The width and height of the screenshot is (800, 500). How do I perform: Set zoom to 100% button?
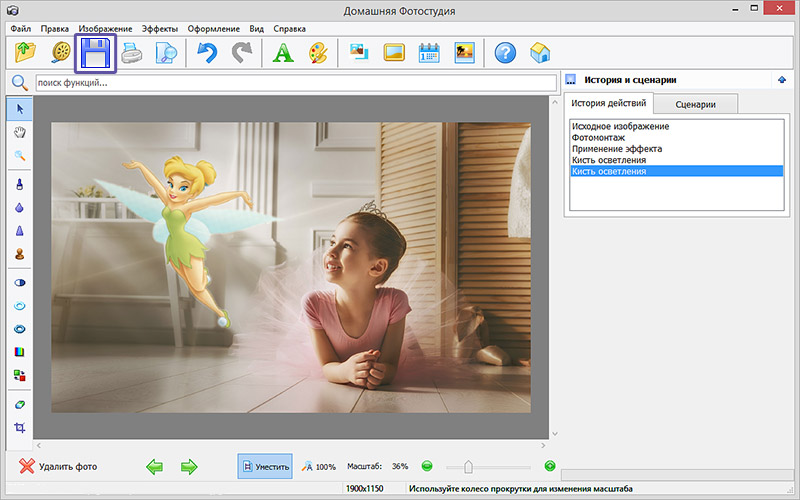(319, 466)
